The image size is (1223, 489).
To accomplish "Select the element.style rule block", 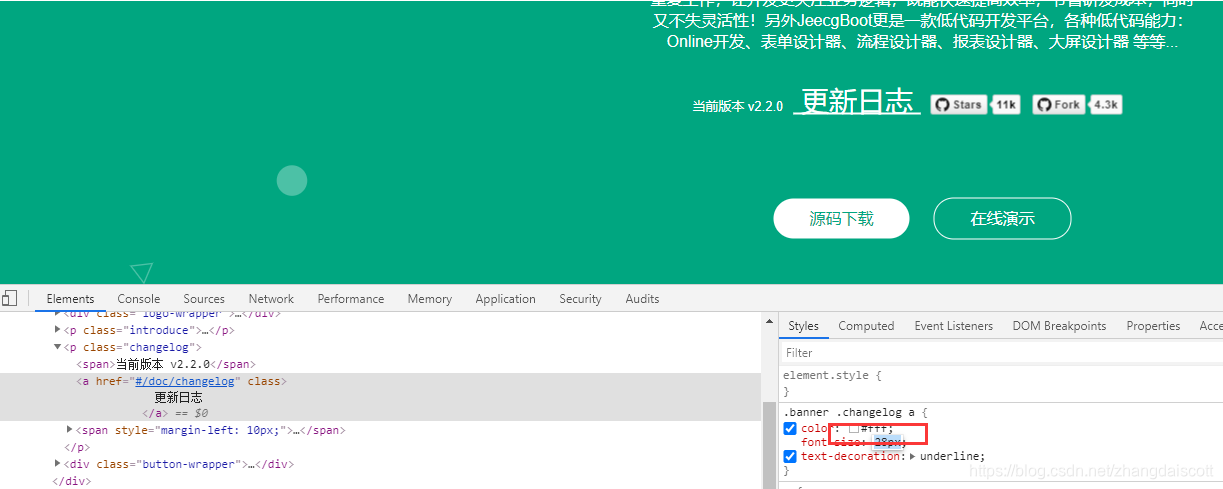I will 1001,383.
